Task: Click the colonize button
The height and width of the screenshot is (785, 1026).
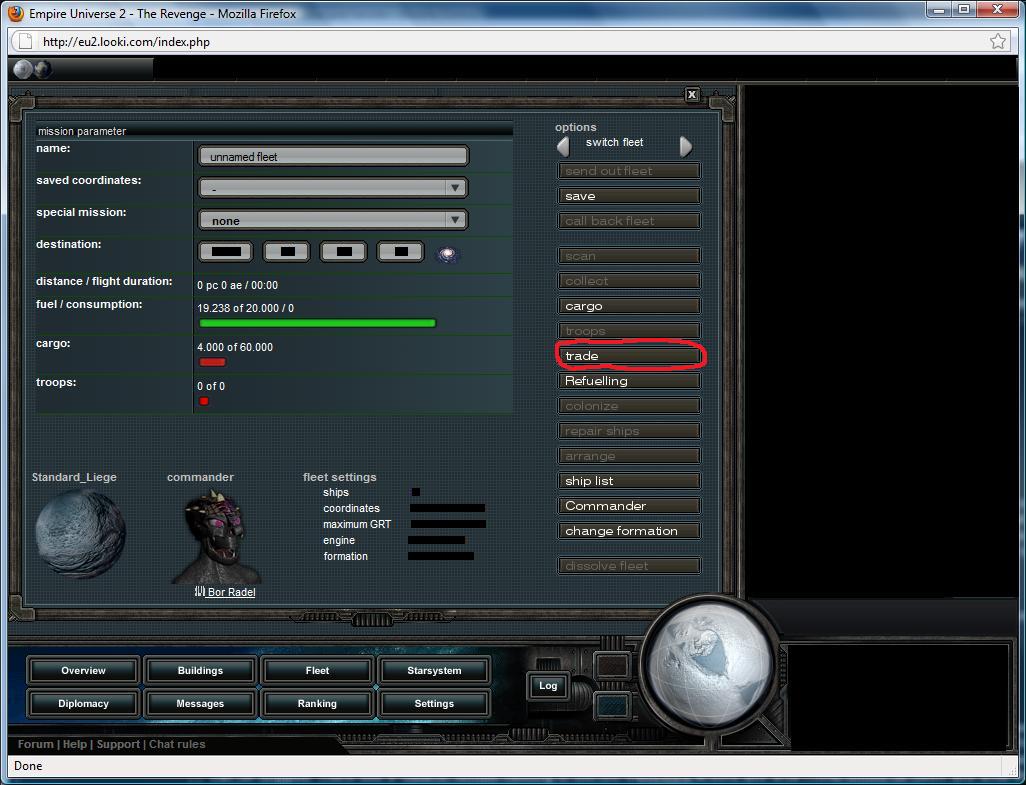Action: coord(629,406)
